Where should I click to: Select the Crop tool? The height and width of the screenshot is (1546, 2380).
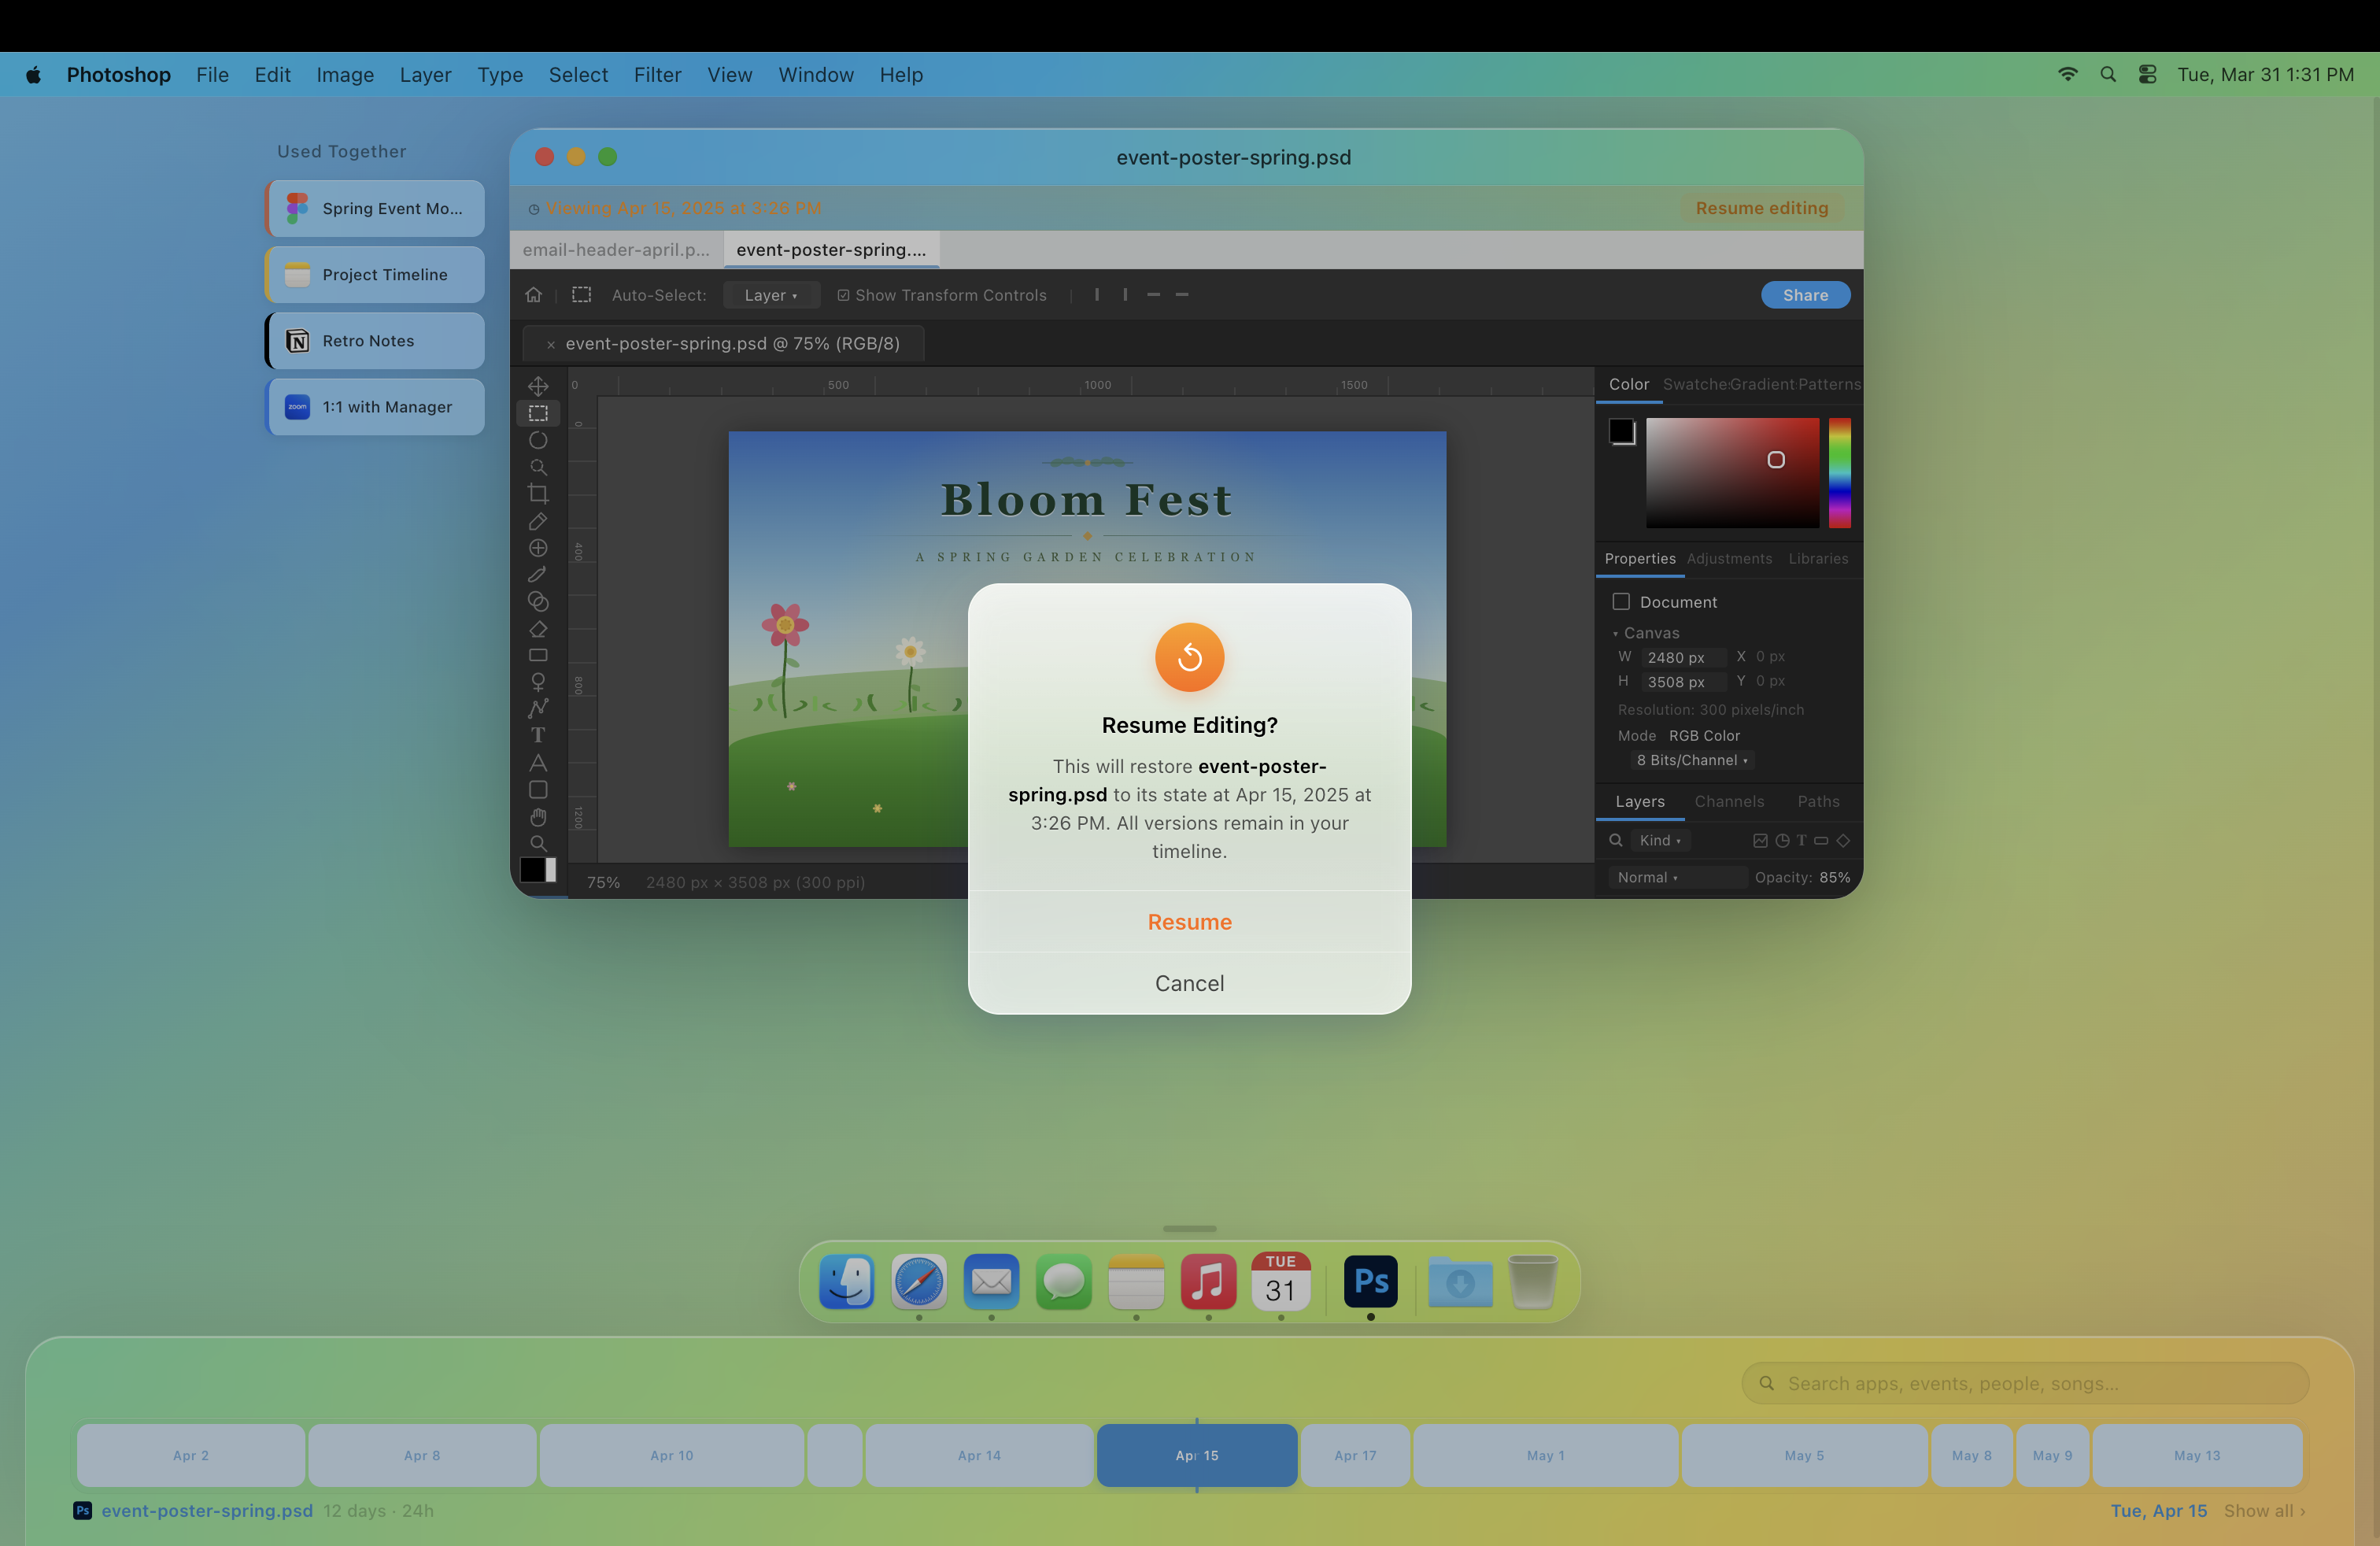[539, 493]
